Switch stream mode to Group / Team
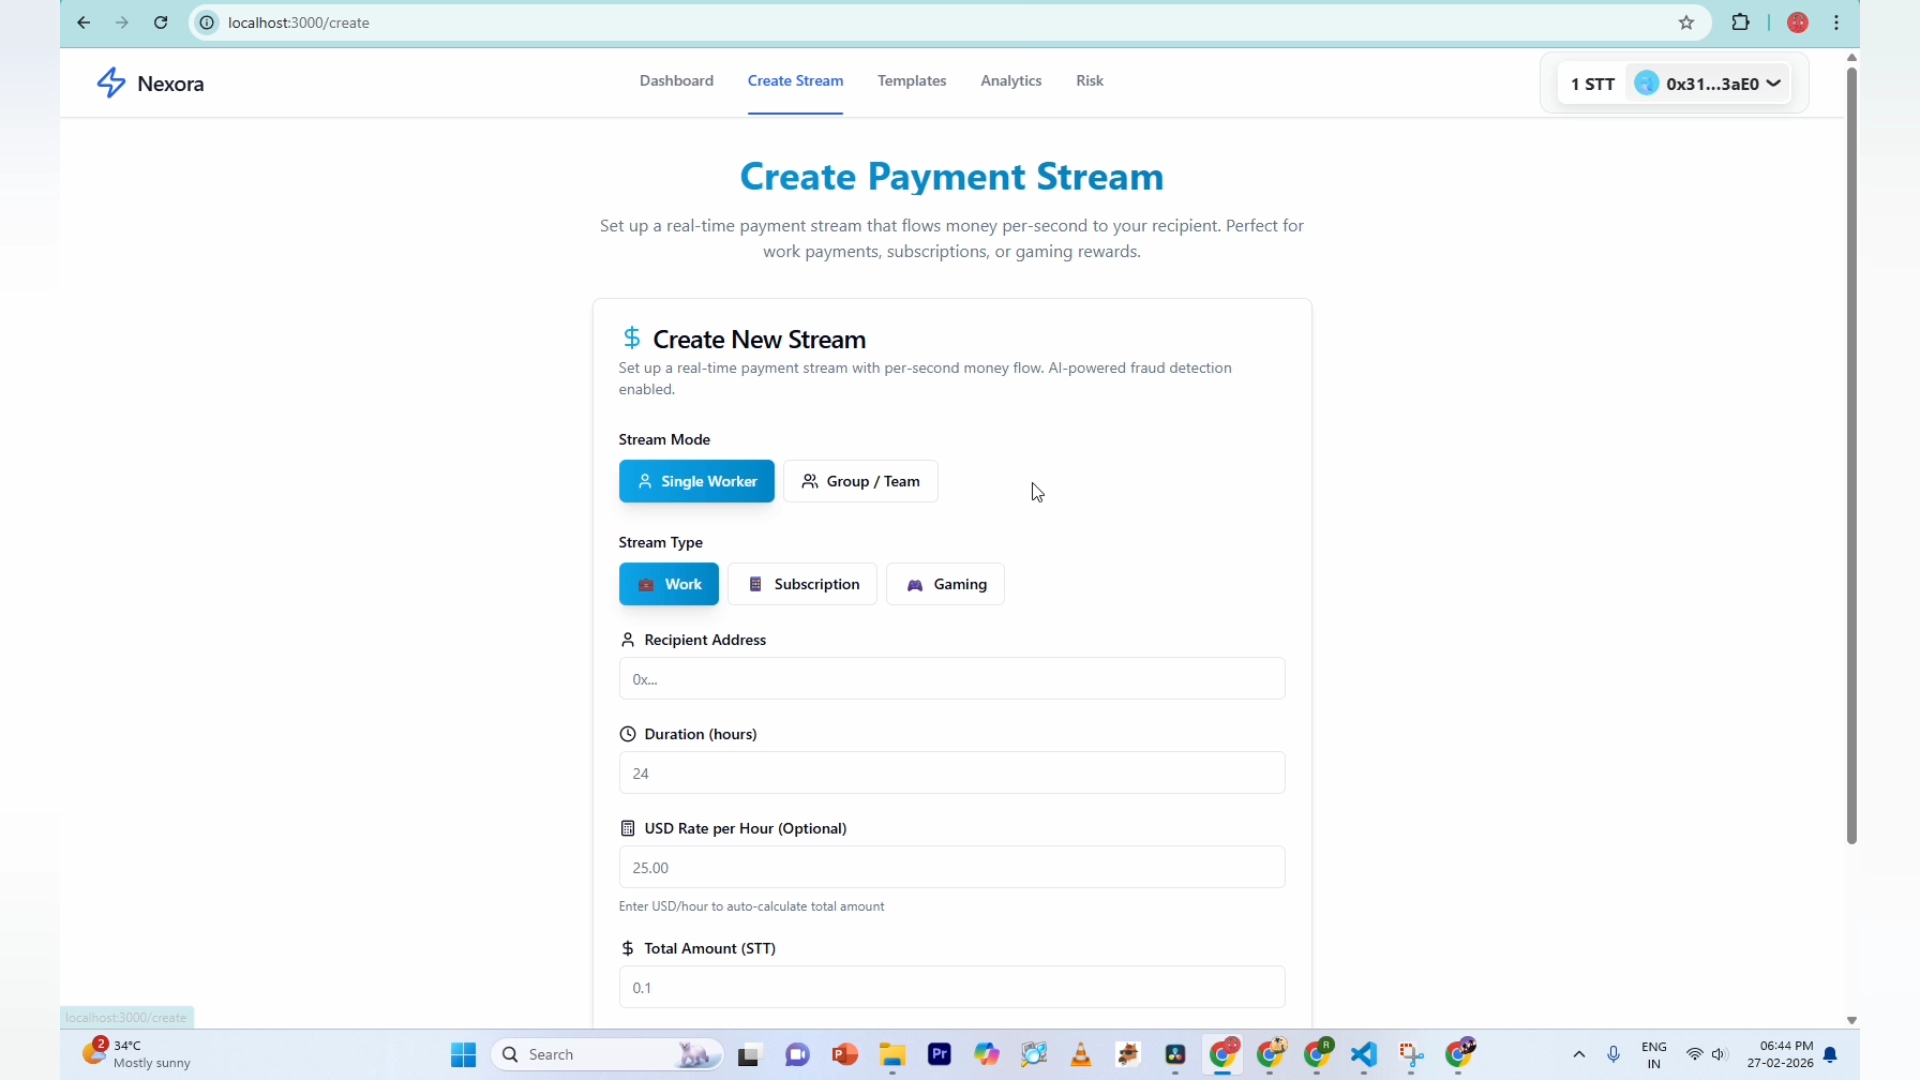Screen dimensions: 1920x1080 click(860, 481)
